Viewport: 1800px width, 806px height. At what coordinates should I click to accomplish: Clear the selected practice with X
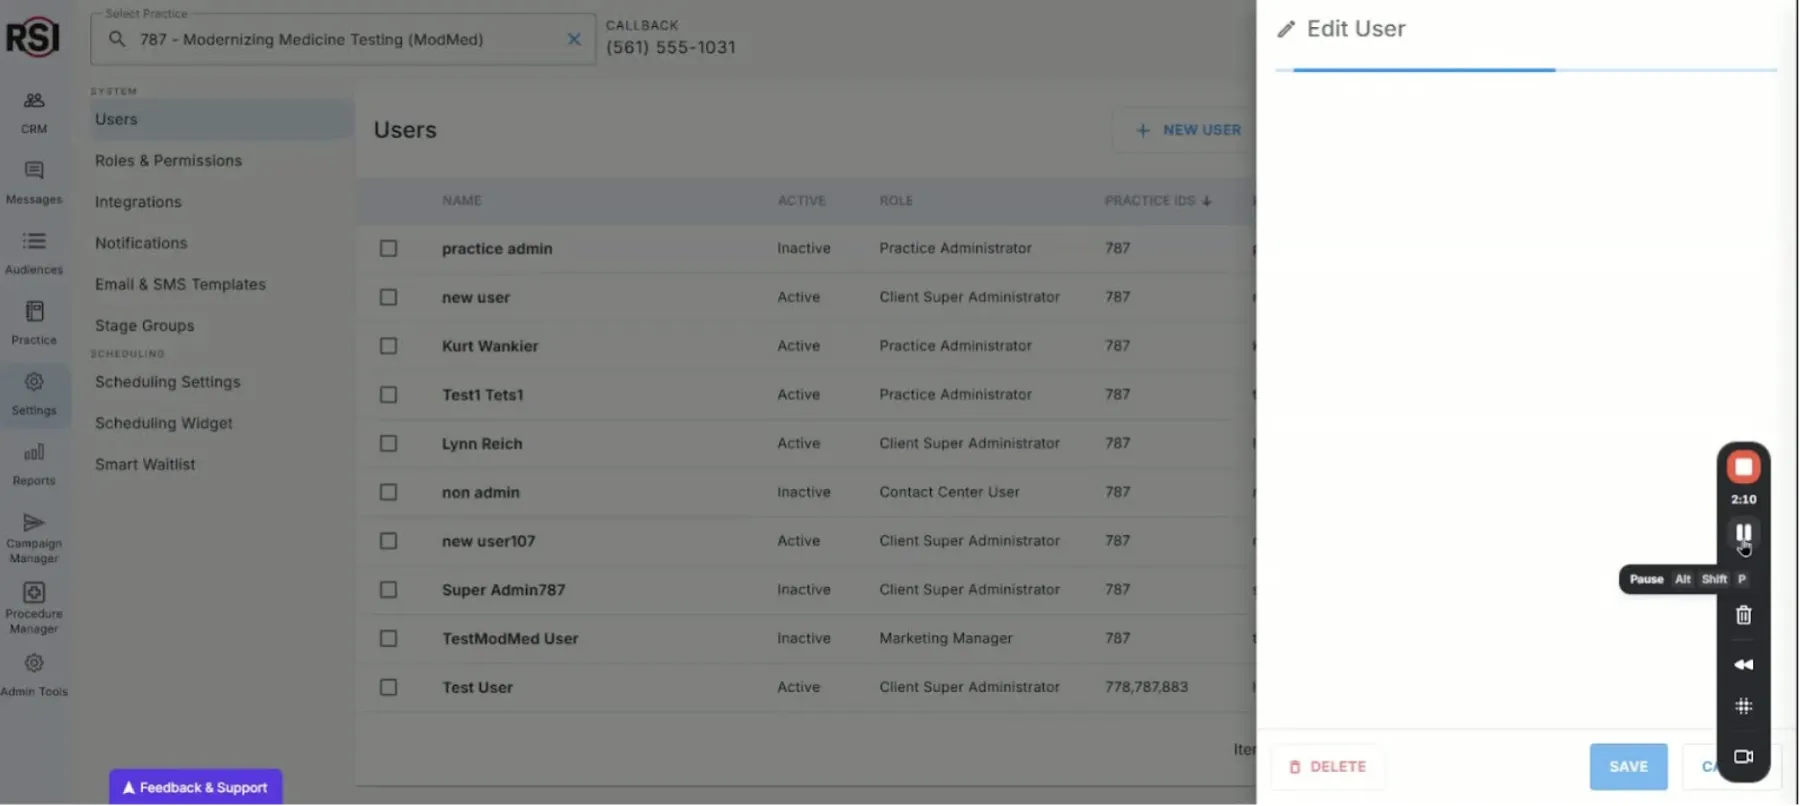(574, 40)
